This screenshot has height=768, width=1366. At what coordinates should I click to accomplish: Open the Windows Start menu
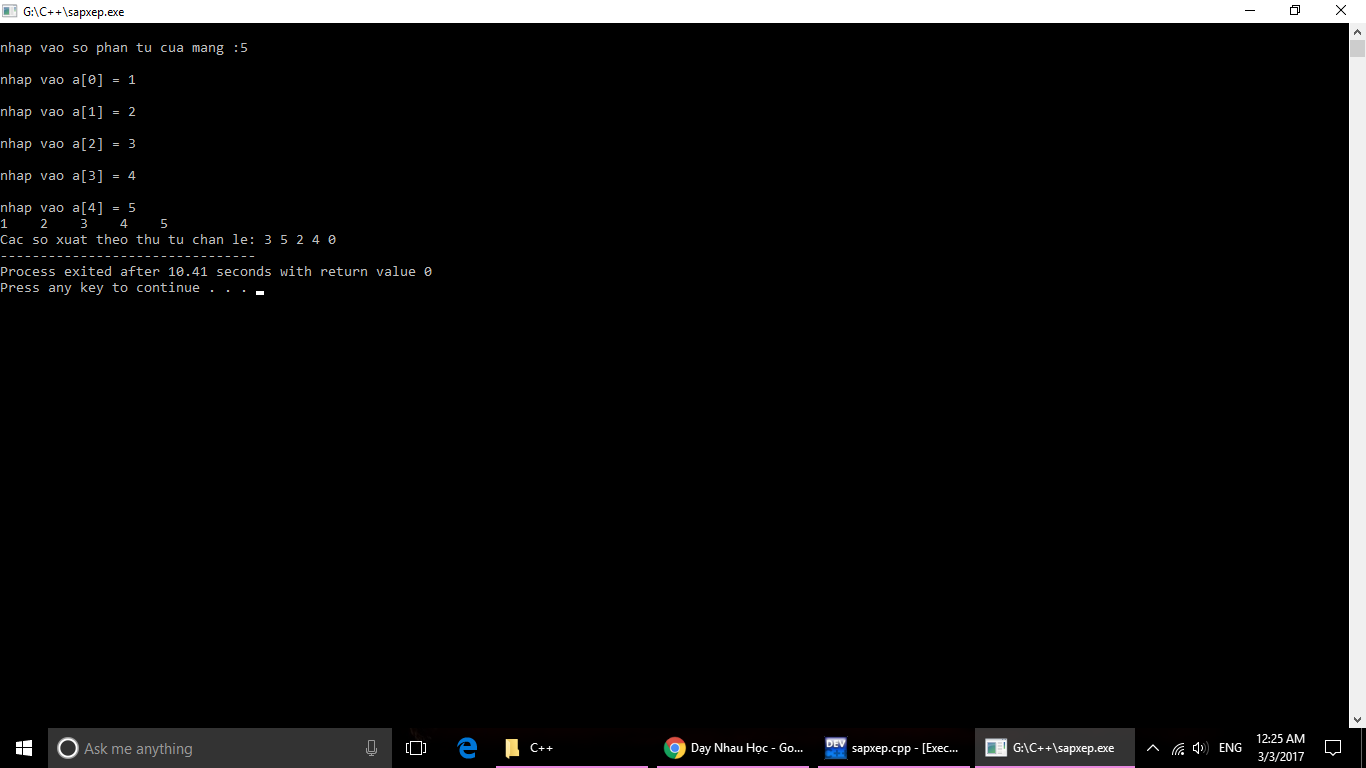pyautogui.click(x=24, y=748)
